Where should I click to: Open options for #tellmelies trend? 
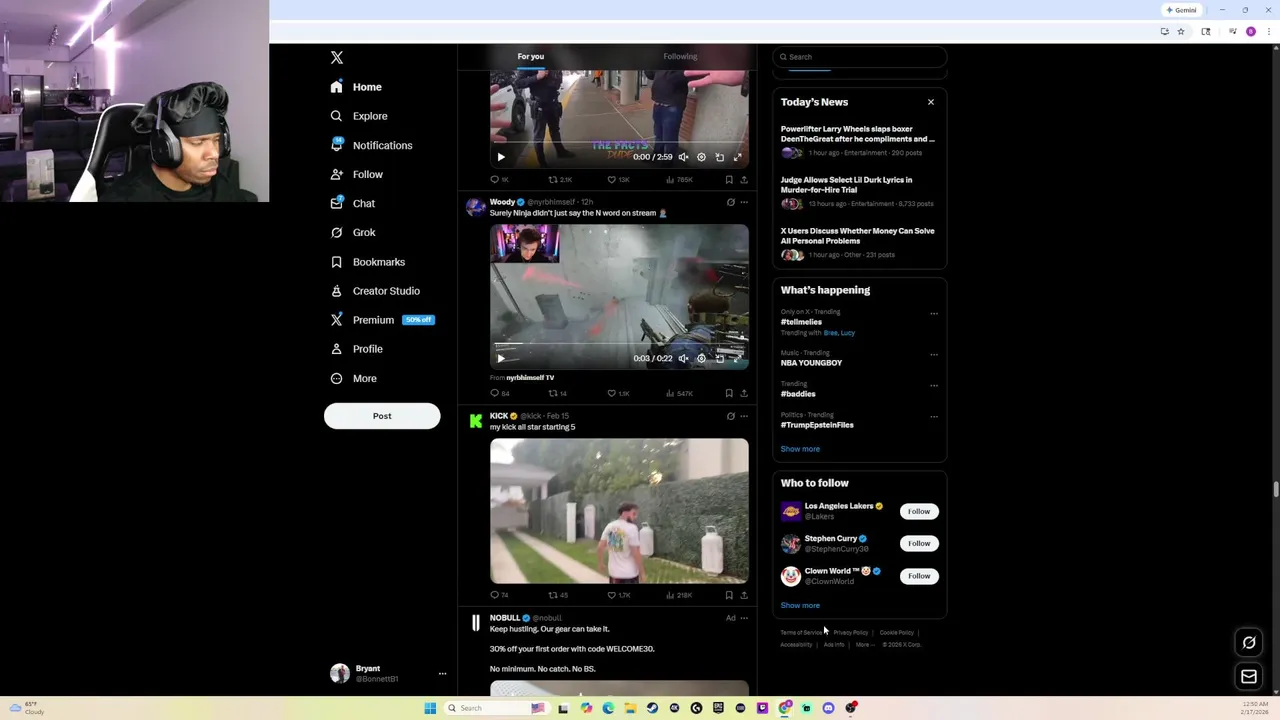934,313
